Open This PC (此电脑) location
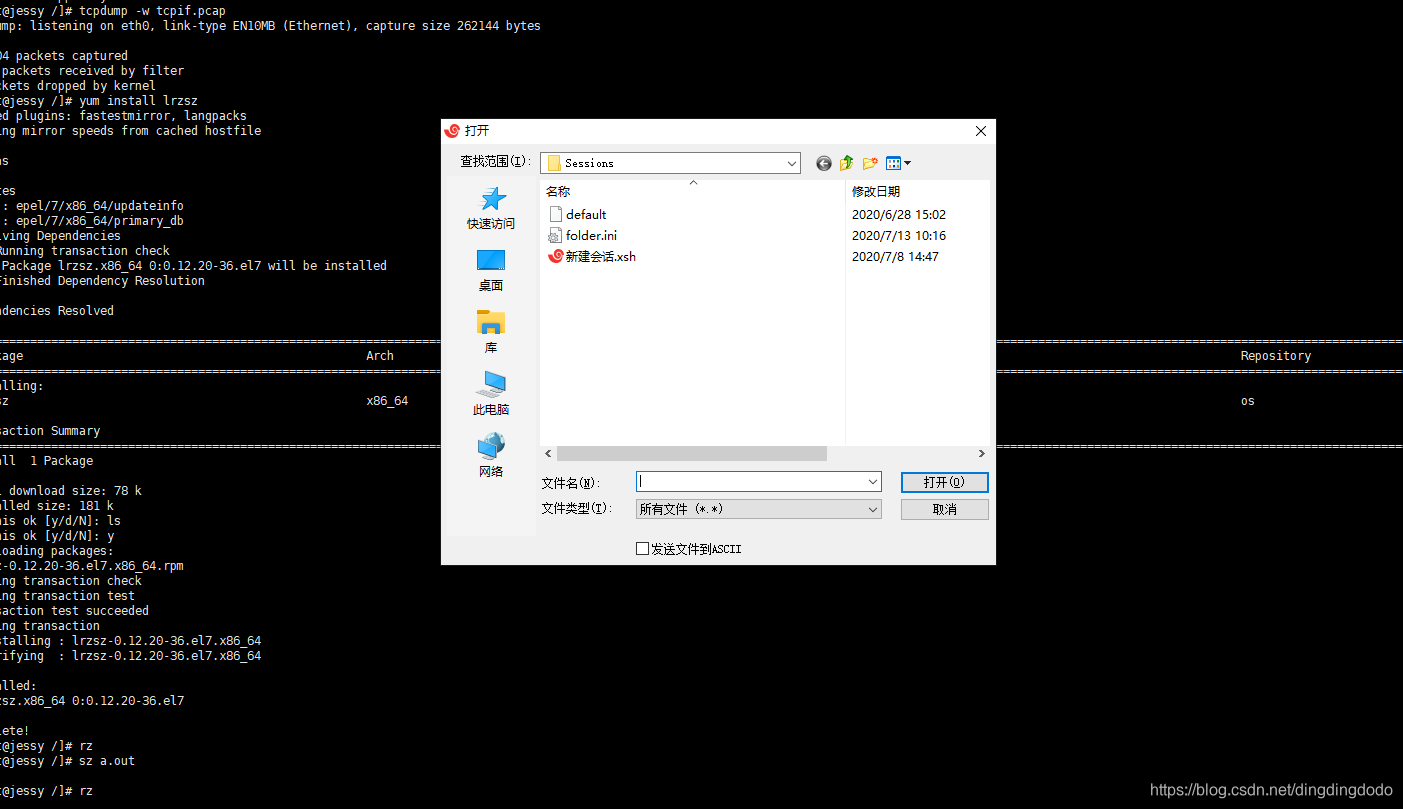 click(491, 394)
